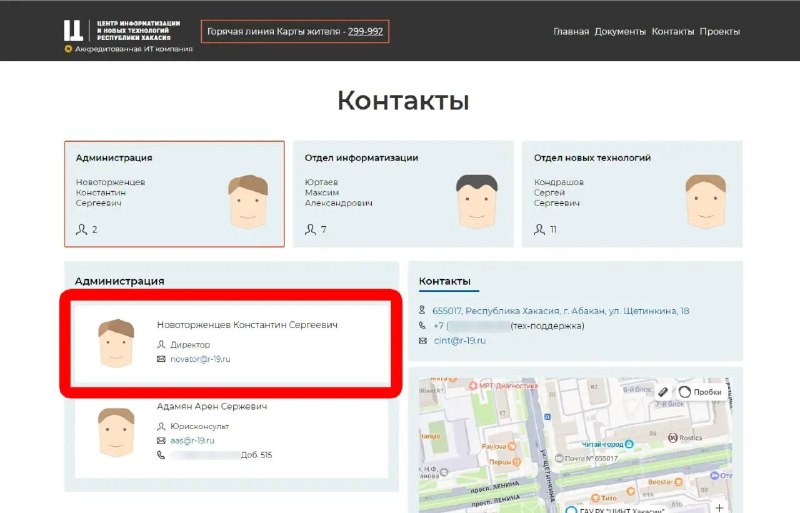The image size is (800, 513).
Task: Click Почта № 655017 marker on map
Action: [559, 458]
